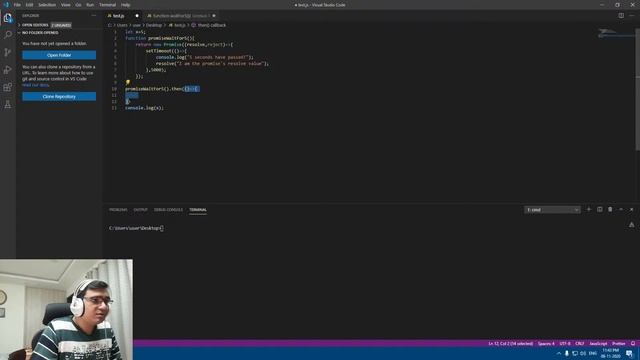The image size is (640, 360).
Task: Open the Selection menu
Action: (47, 5)
